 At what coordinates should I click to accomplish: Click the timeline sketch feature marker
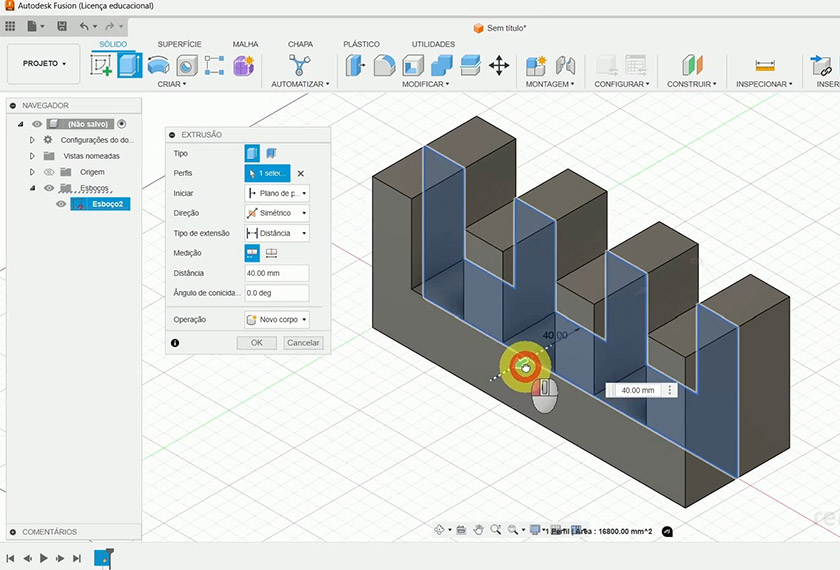pos(102,557)
